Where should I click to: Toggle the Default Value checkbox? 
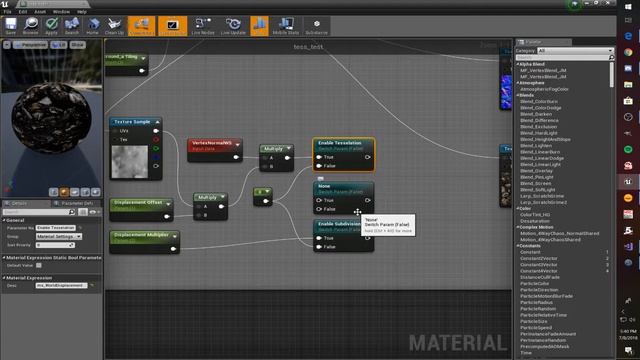(39, 265)
